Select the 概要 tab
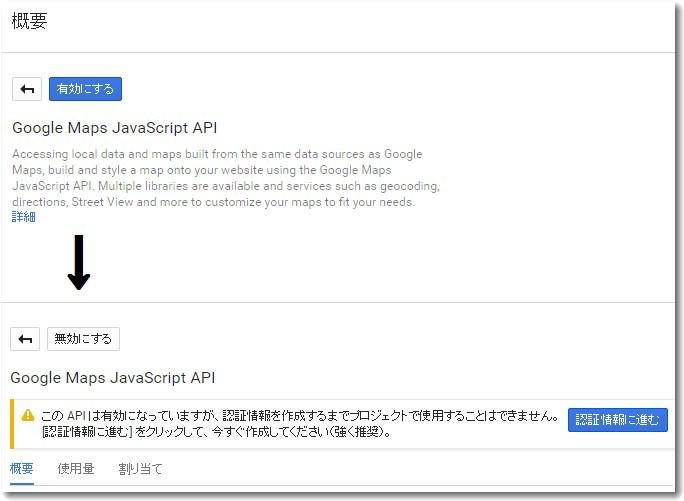 (22, 469)
